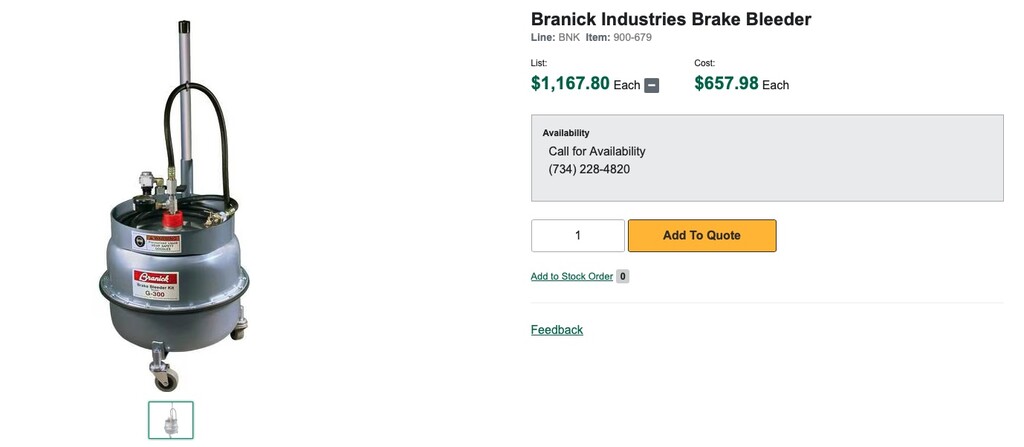This screenshot has width=1024, height=447.
Task: Click the line code BNK
Action: coord(569,38)
